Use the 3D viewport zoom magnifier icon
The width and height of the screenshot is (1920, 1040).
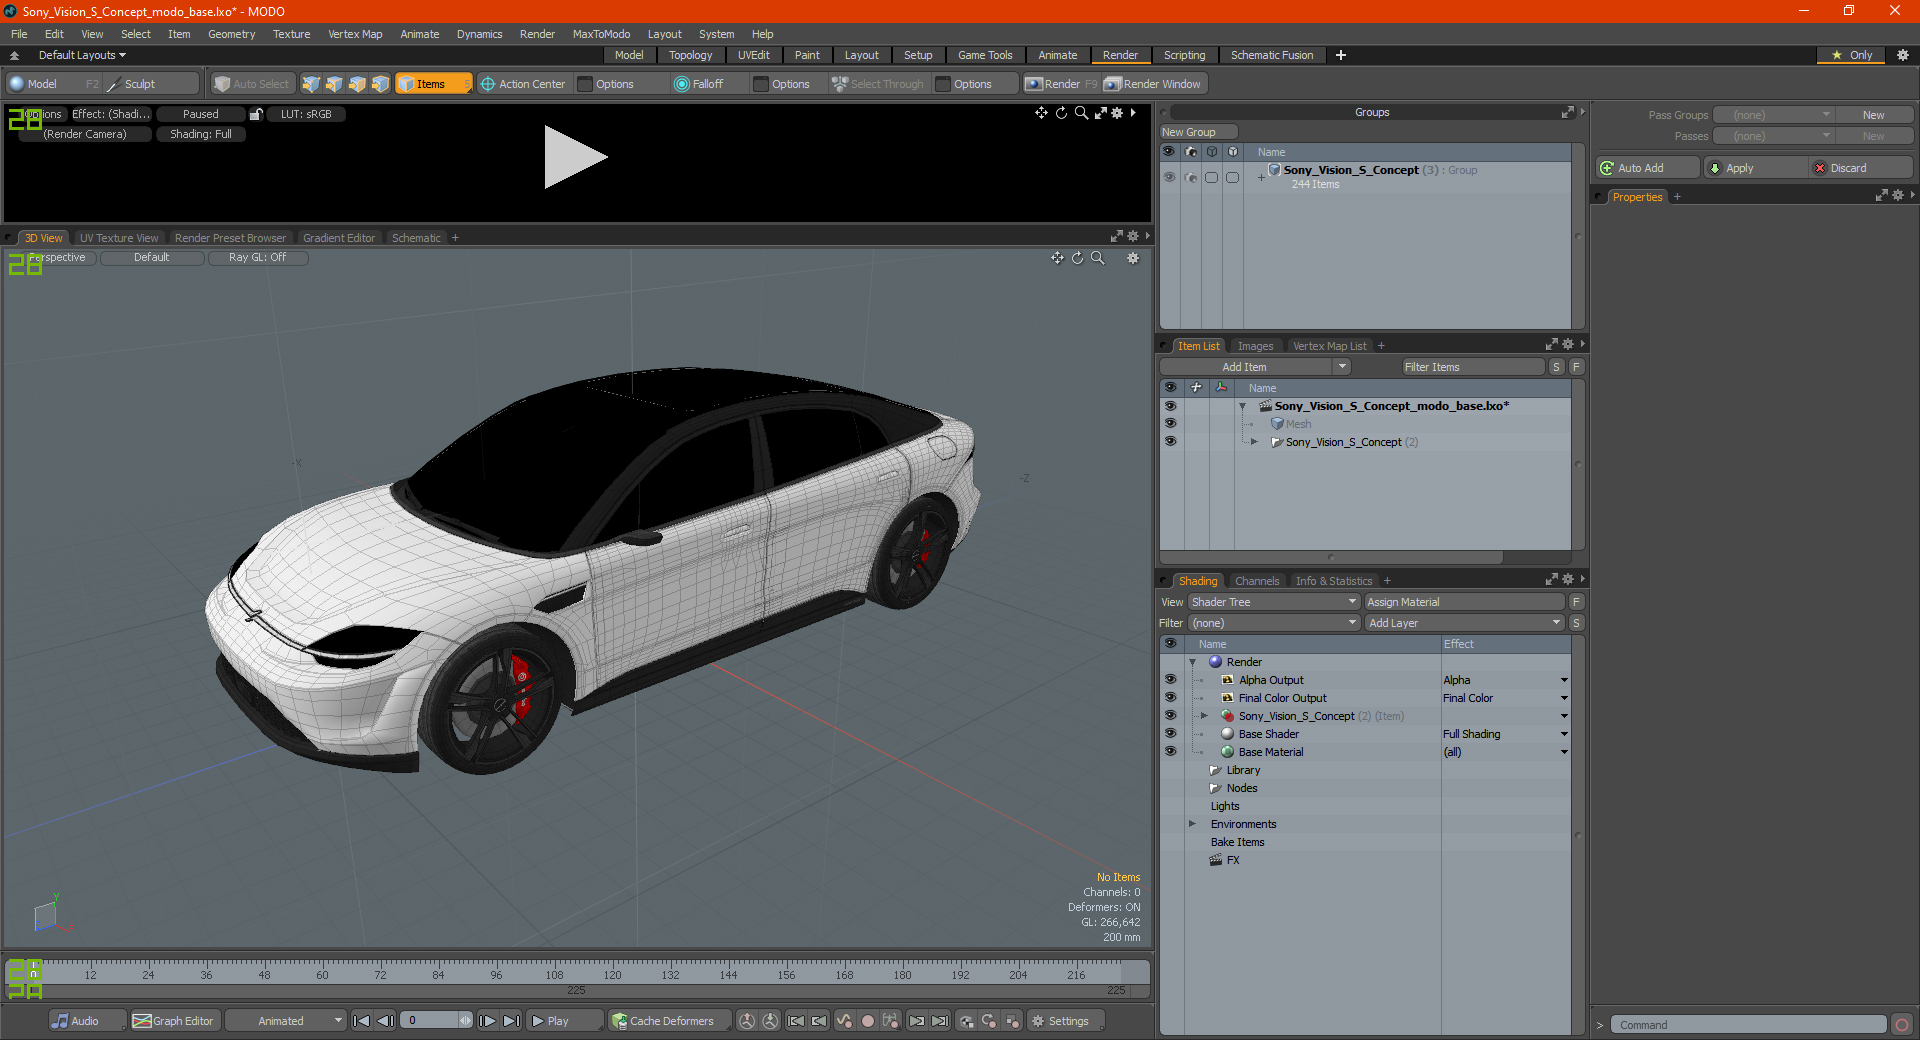coord(1097,258)
